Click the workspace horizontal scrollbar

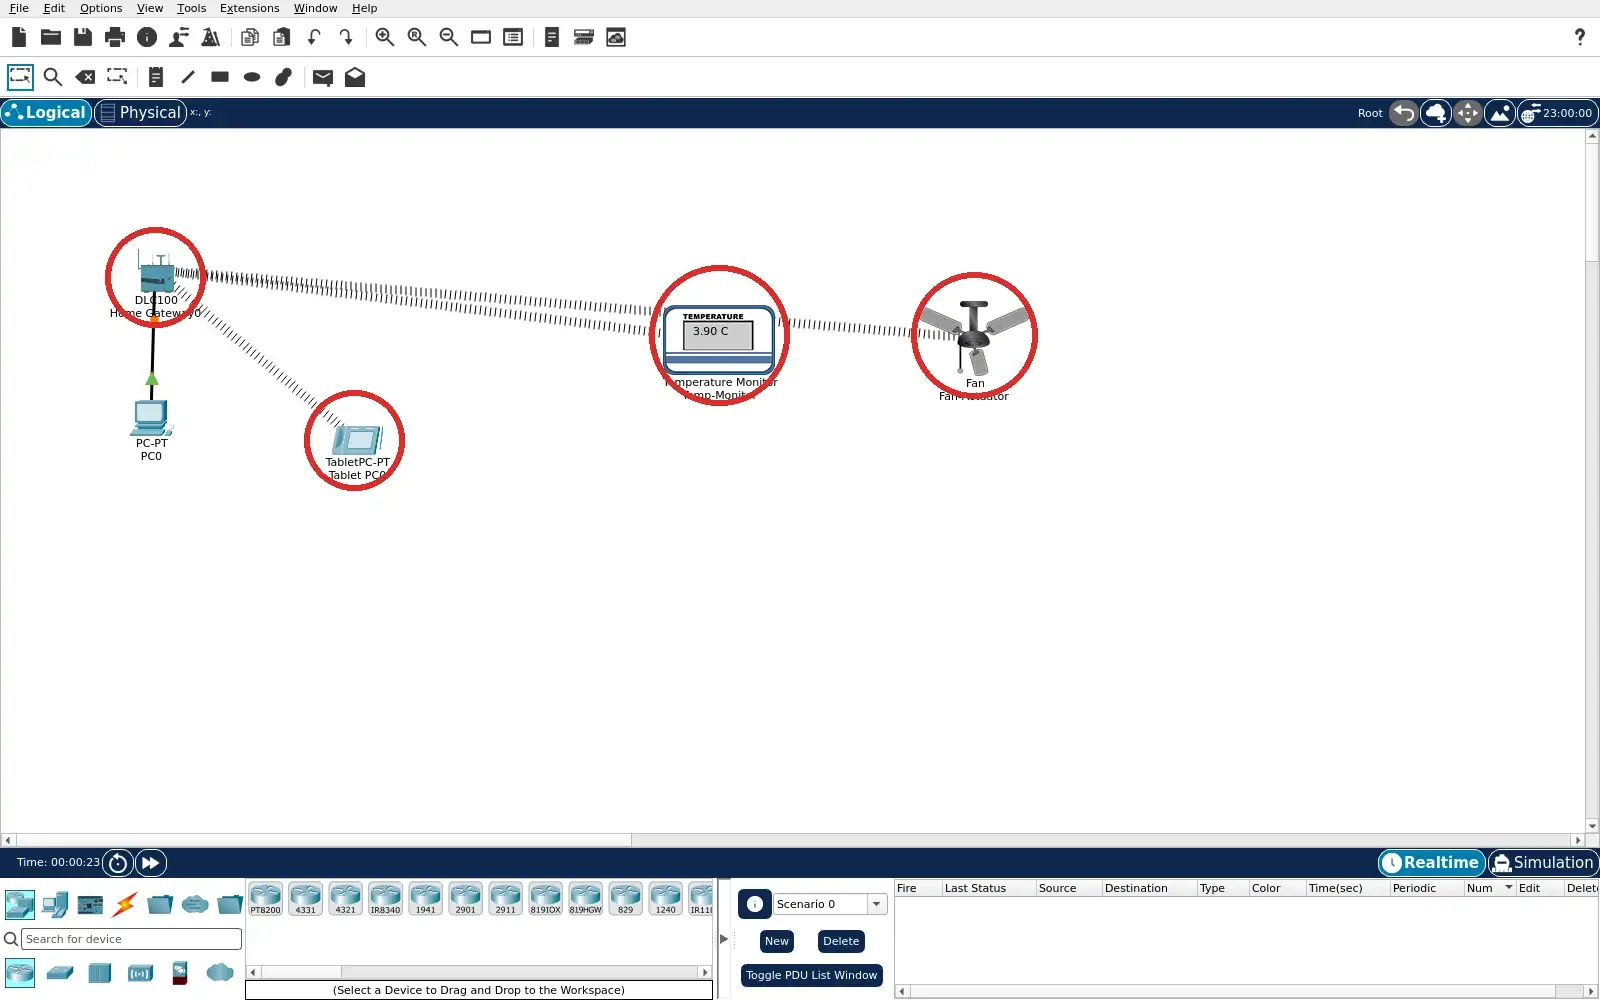[324, 840]
